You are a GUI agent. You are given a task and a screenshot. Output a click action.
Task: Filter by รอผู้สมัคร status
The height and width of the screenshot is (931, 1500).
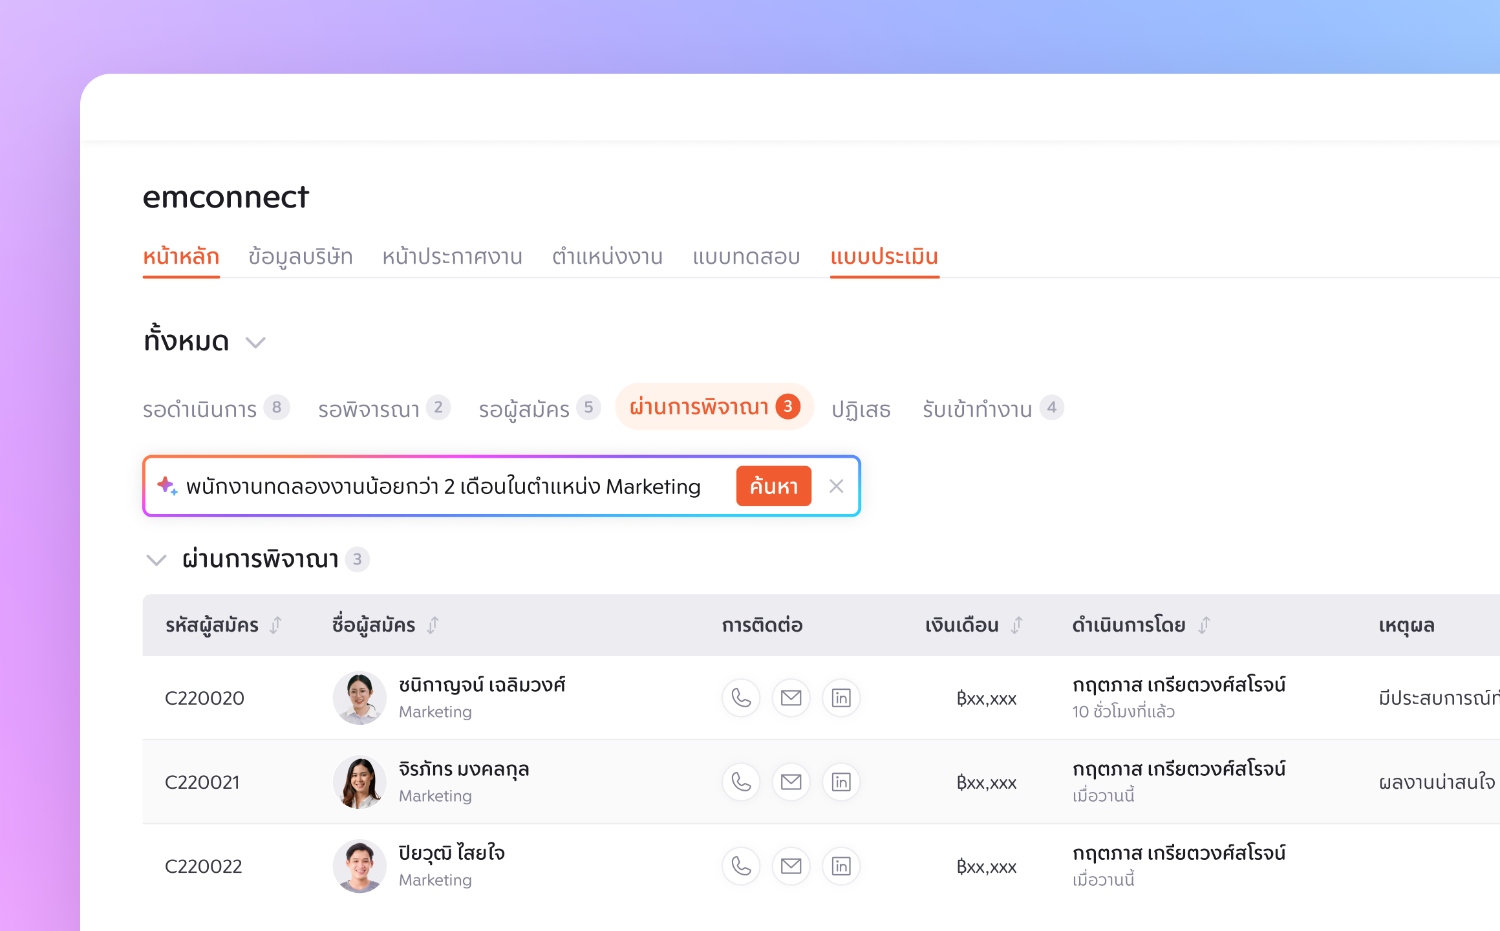tap(539, 409)
